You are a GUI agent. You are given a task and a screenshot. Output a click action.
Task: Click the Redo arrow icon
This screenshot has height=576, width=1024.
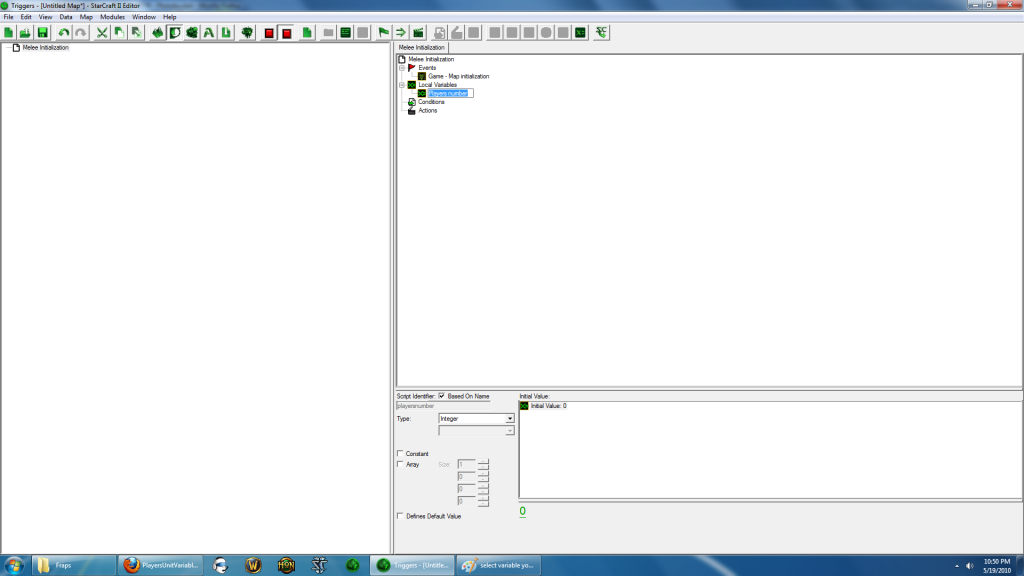point(80,33)
